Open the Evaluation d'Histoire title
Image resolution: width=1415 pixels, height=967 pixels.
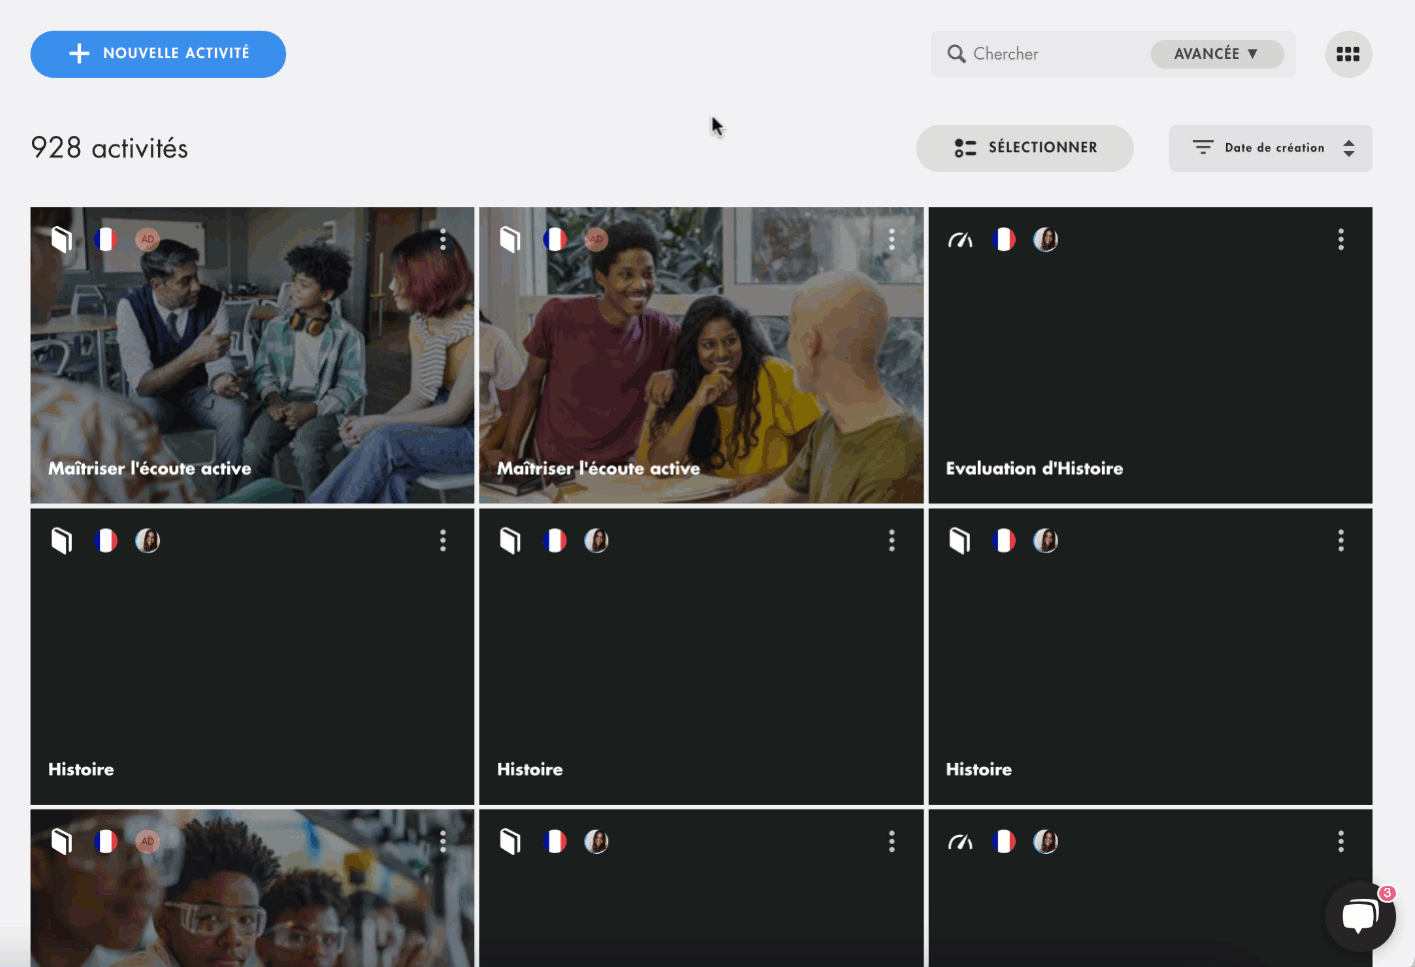(x=1034, y=468)
